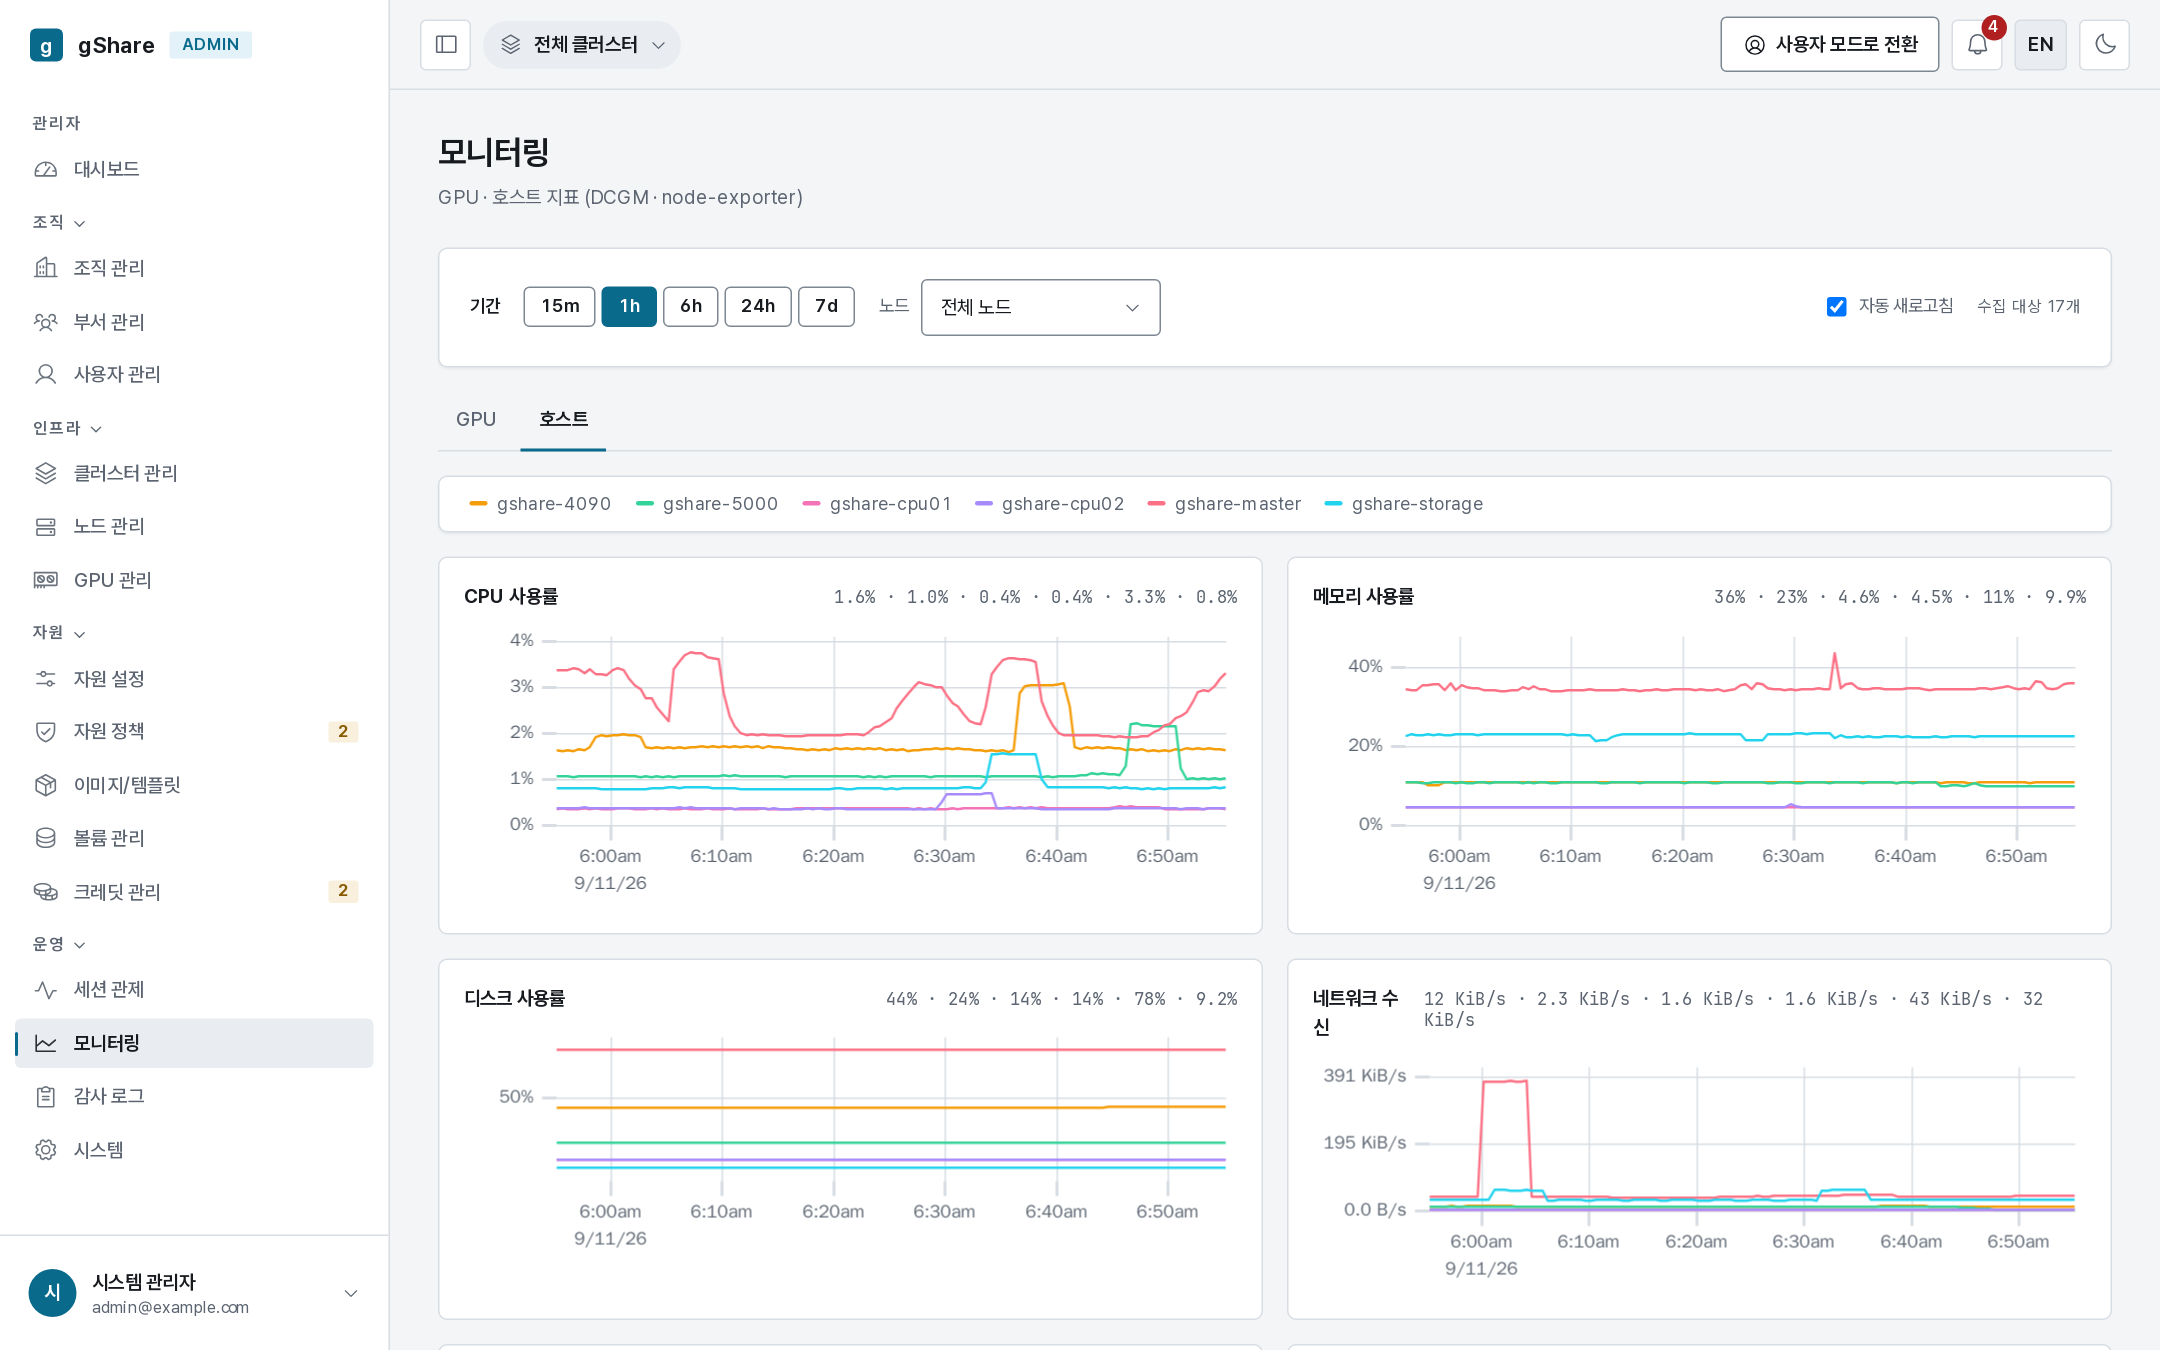Open 볼륨 관리 database icon
2160x1350 pixels.
coord(46,838)
